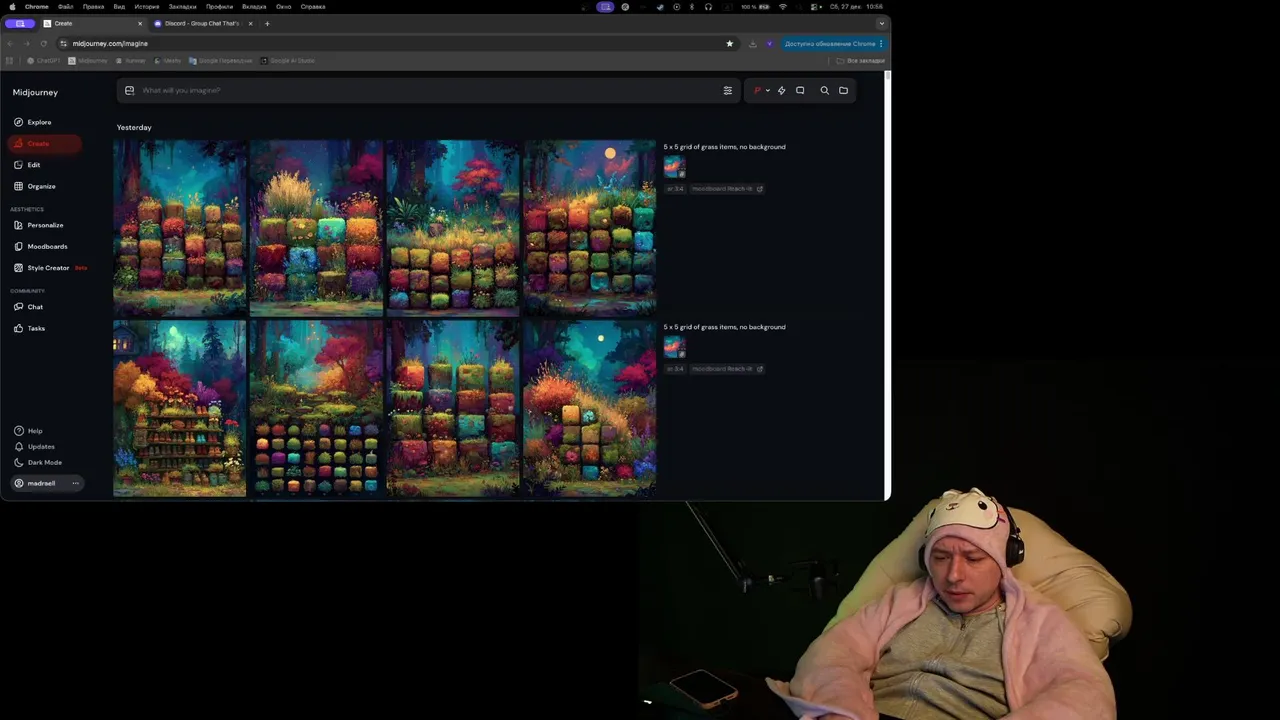Bookmark page with star icon

729,43
